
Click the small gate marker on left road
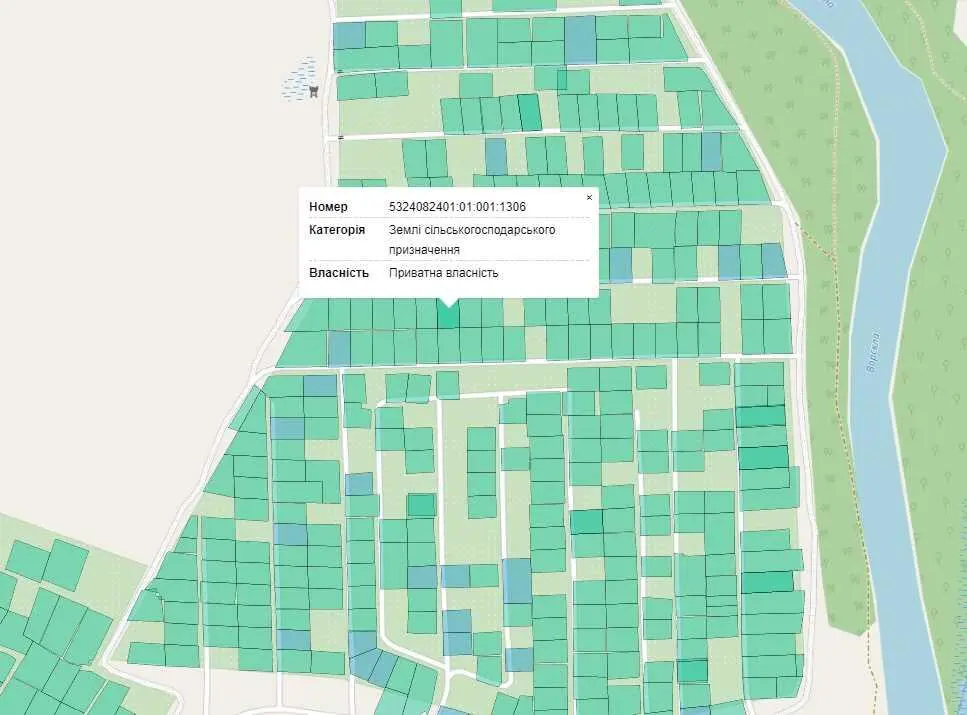pyautogui.click(x=340, y=137)
